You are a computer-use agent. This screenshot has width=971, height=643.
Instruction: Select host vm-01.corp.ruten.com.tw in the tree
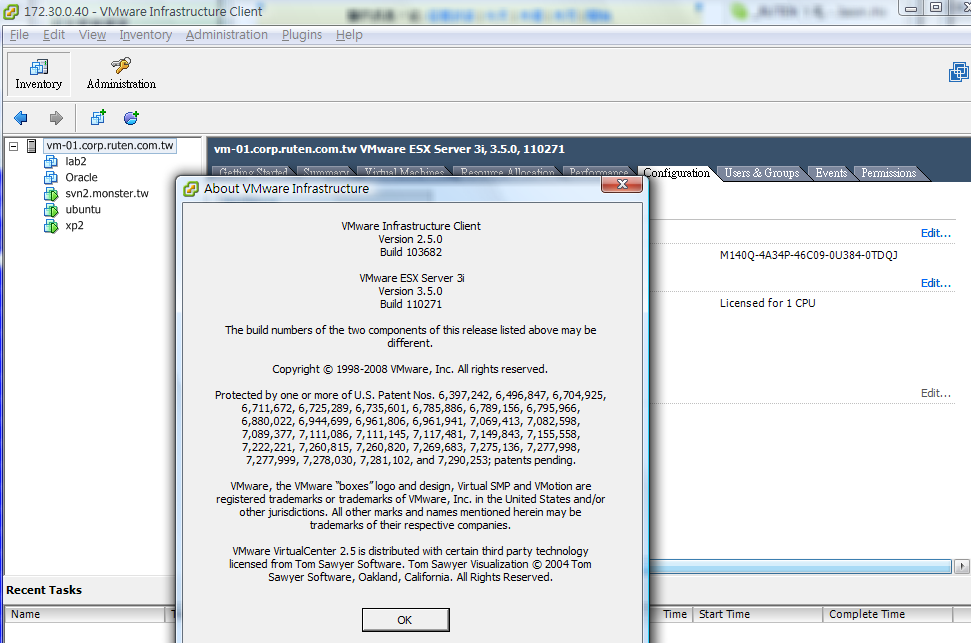click(110, 146)
